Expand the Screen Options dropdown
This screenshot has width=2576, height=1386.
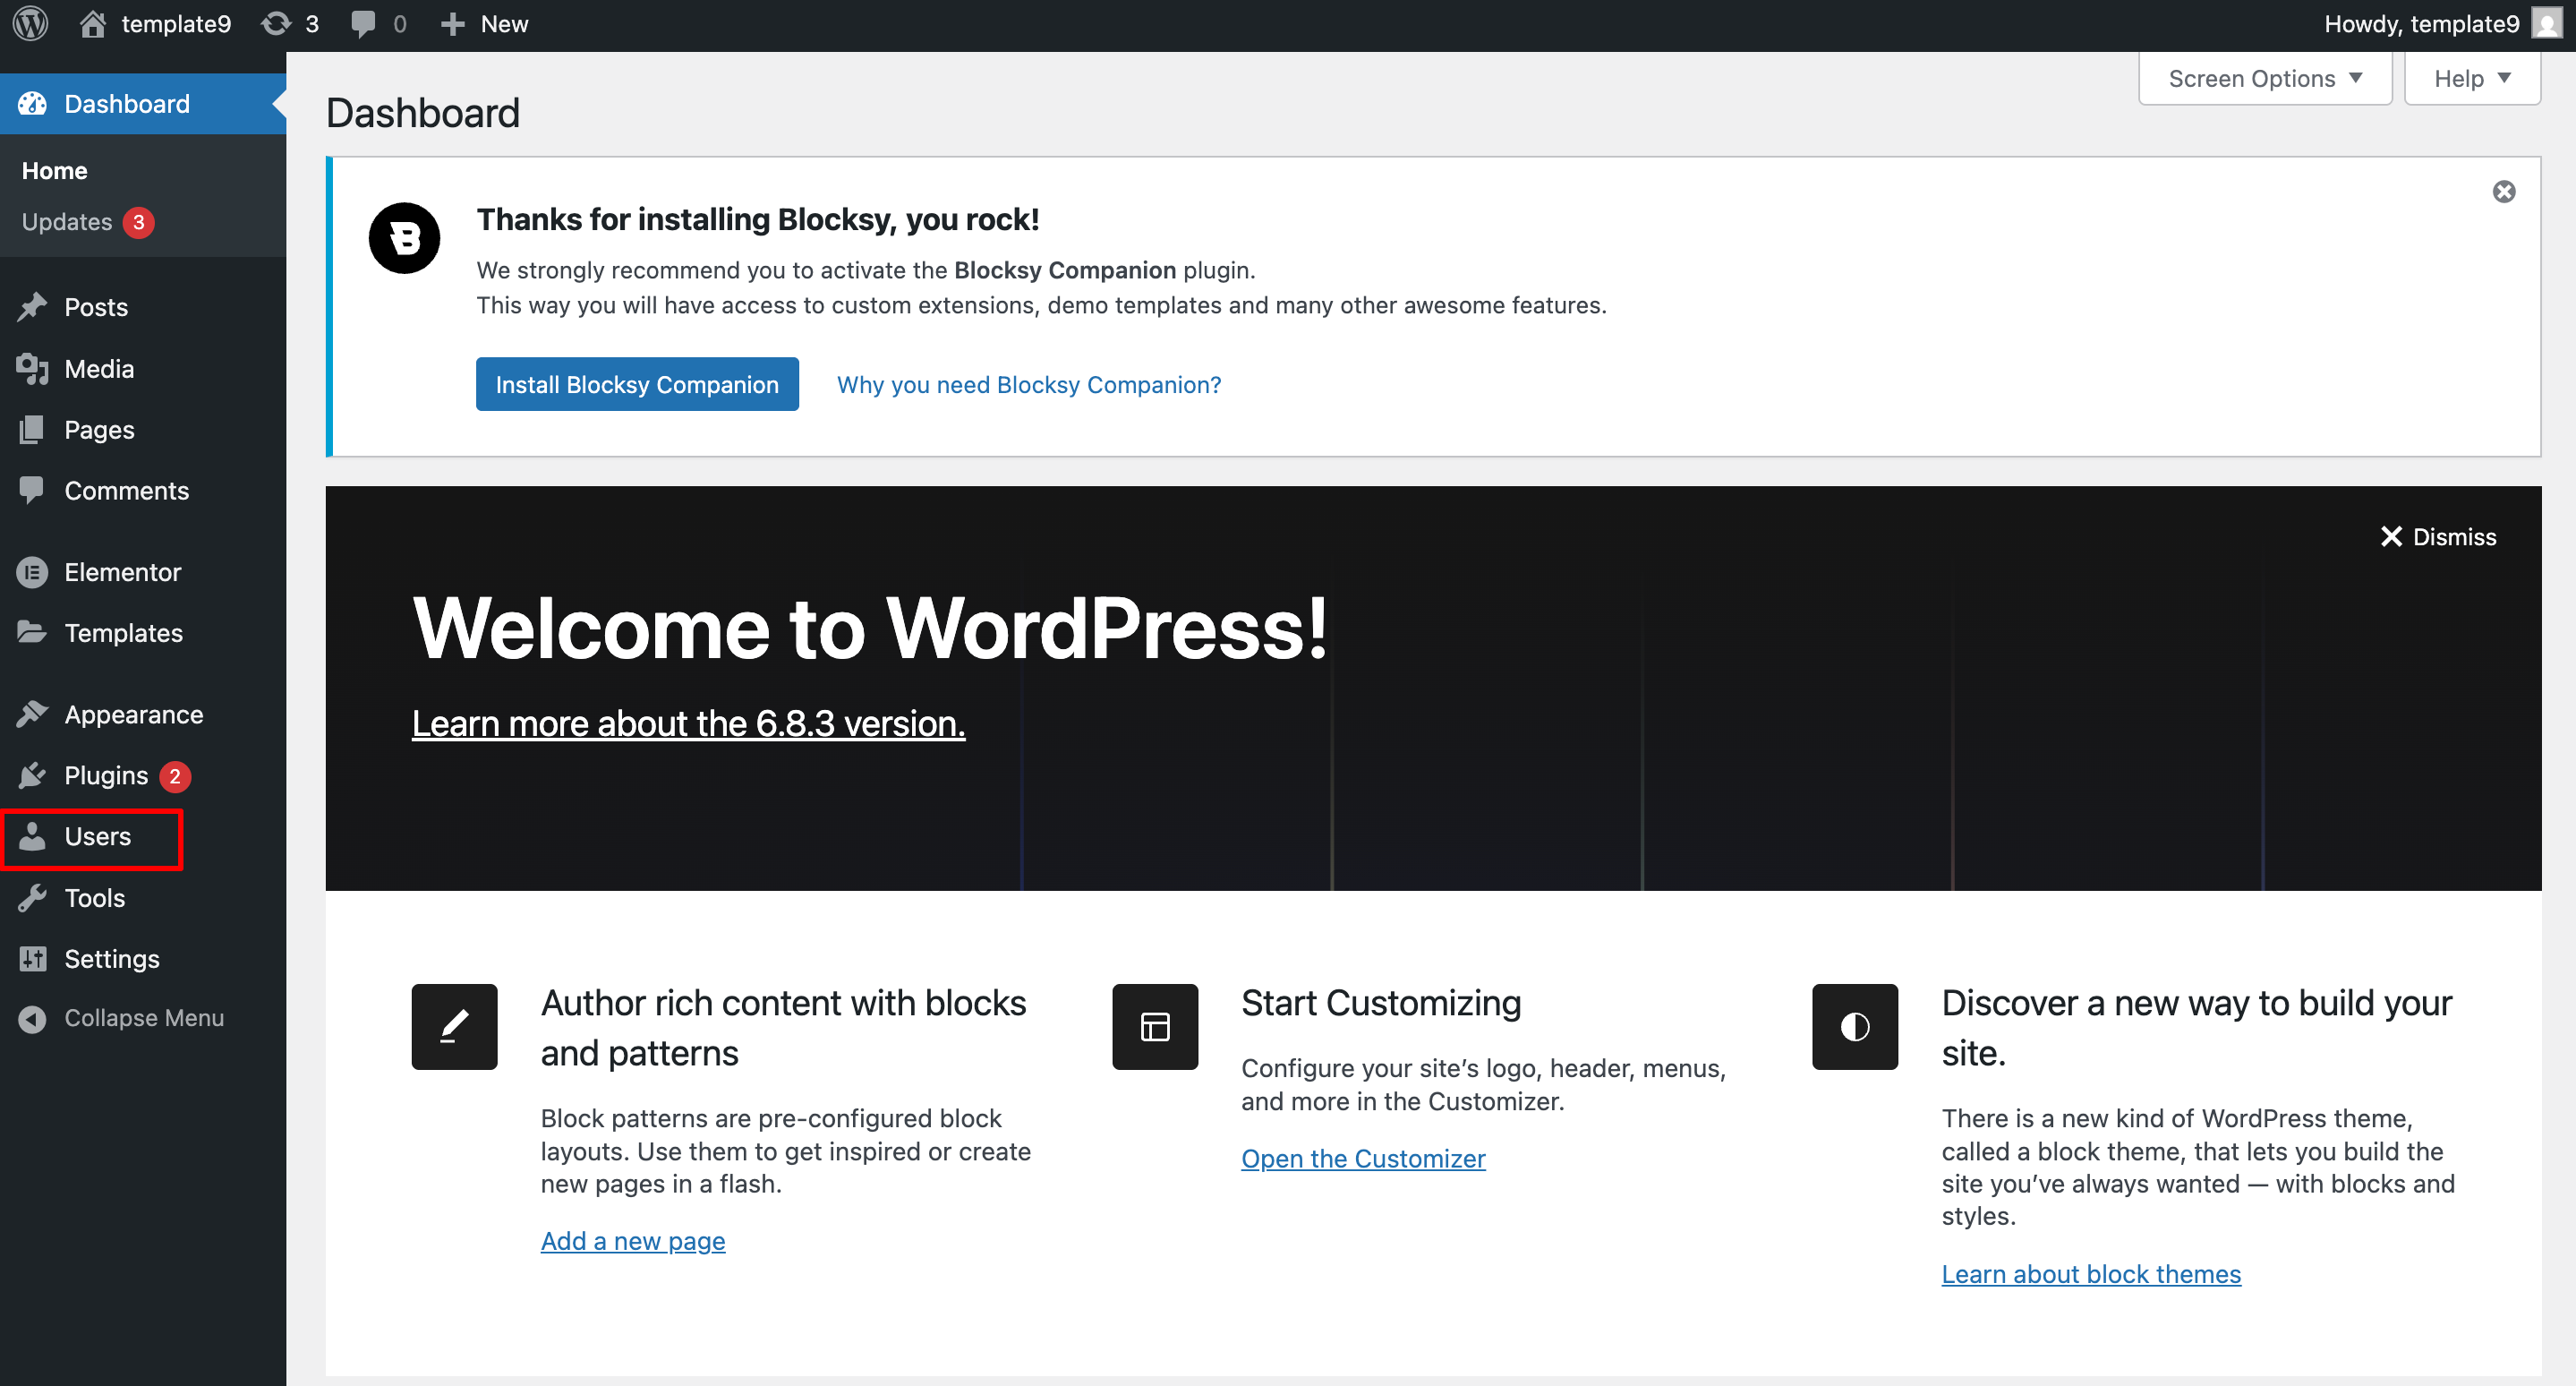point(2264,79)
